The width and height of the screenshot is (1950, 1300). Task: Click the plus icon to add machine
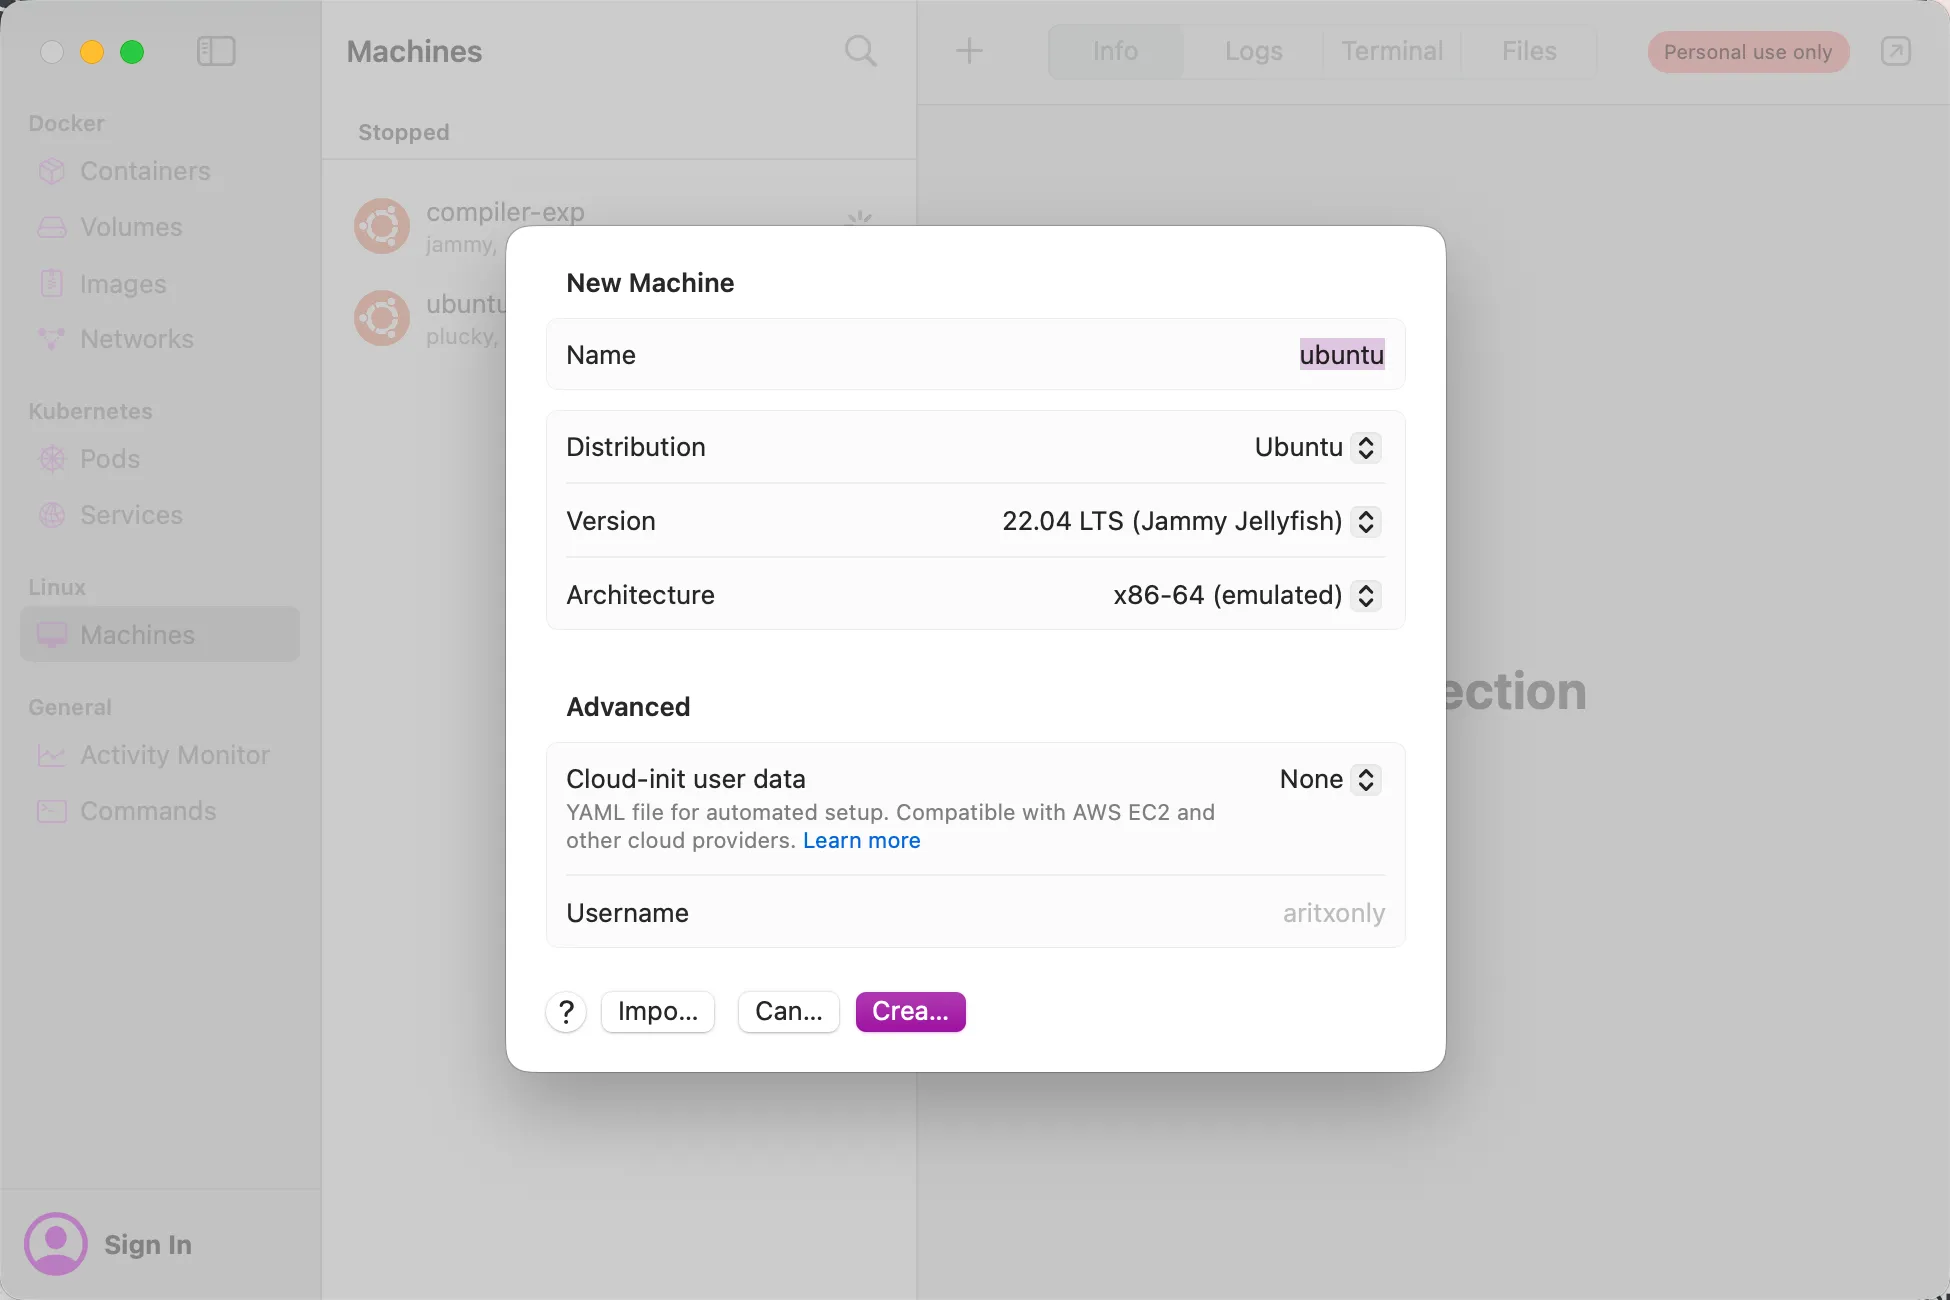click(969, 51)
